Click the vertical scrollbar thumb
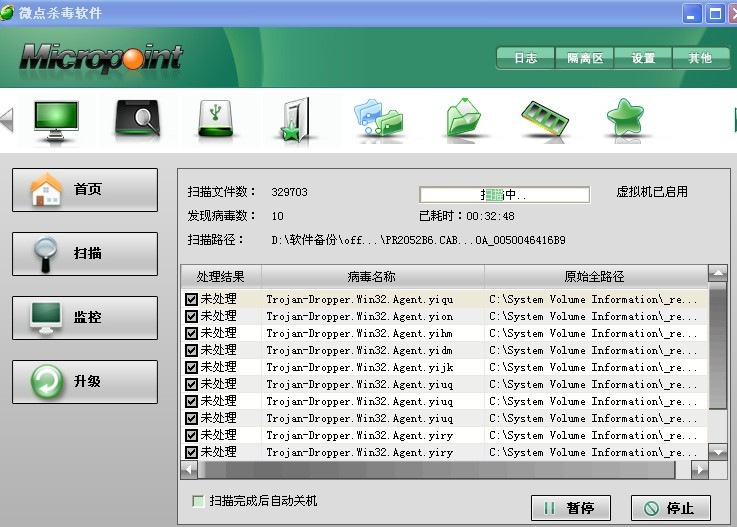This screenshot has width=737, height=527. tap(718, 346)
